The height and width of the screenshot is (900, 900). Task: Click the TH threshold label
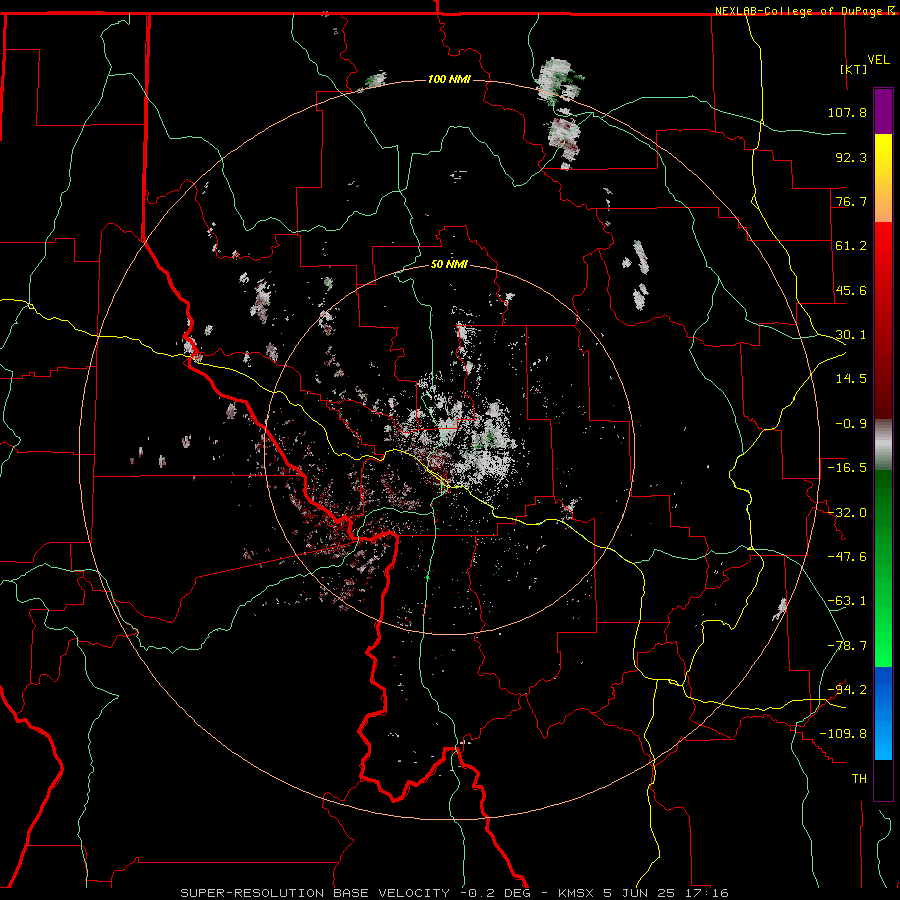tap(859, 779)
